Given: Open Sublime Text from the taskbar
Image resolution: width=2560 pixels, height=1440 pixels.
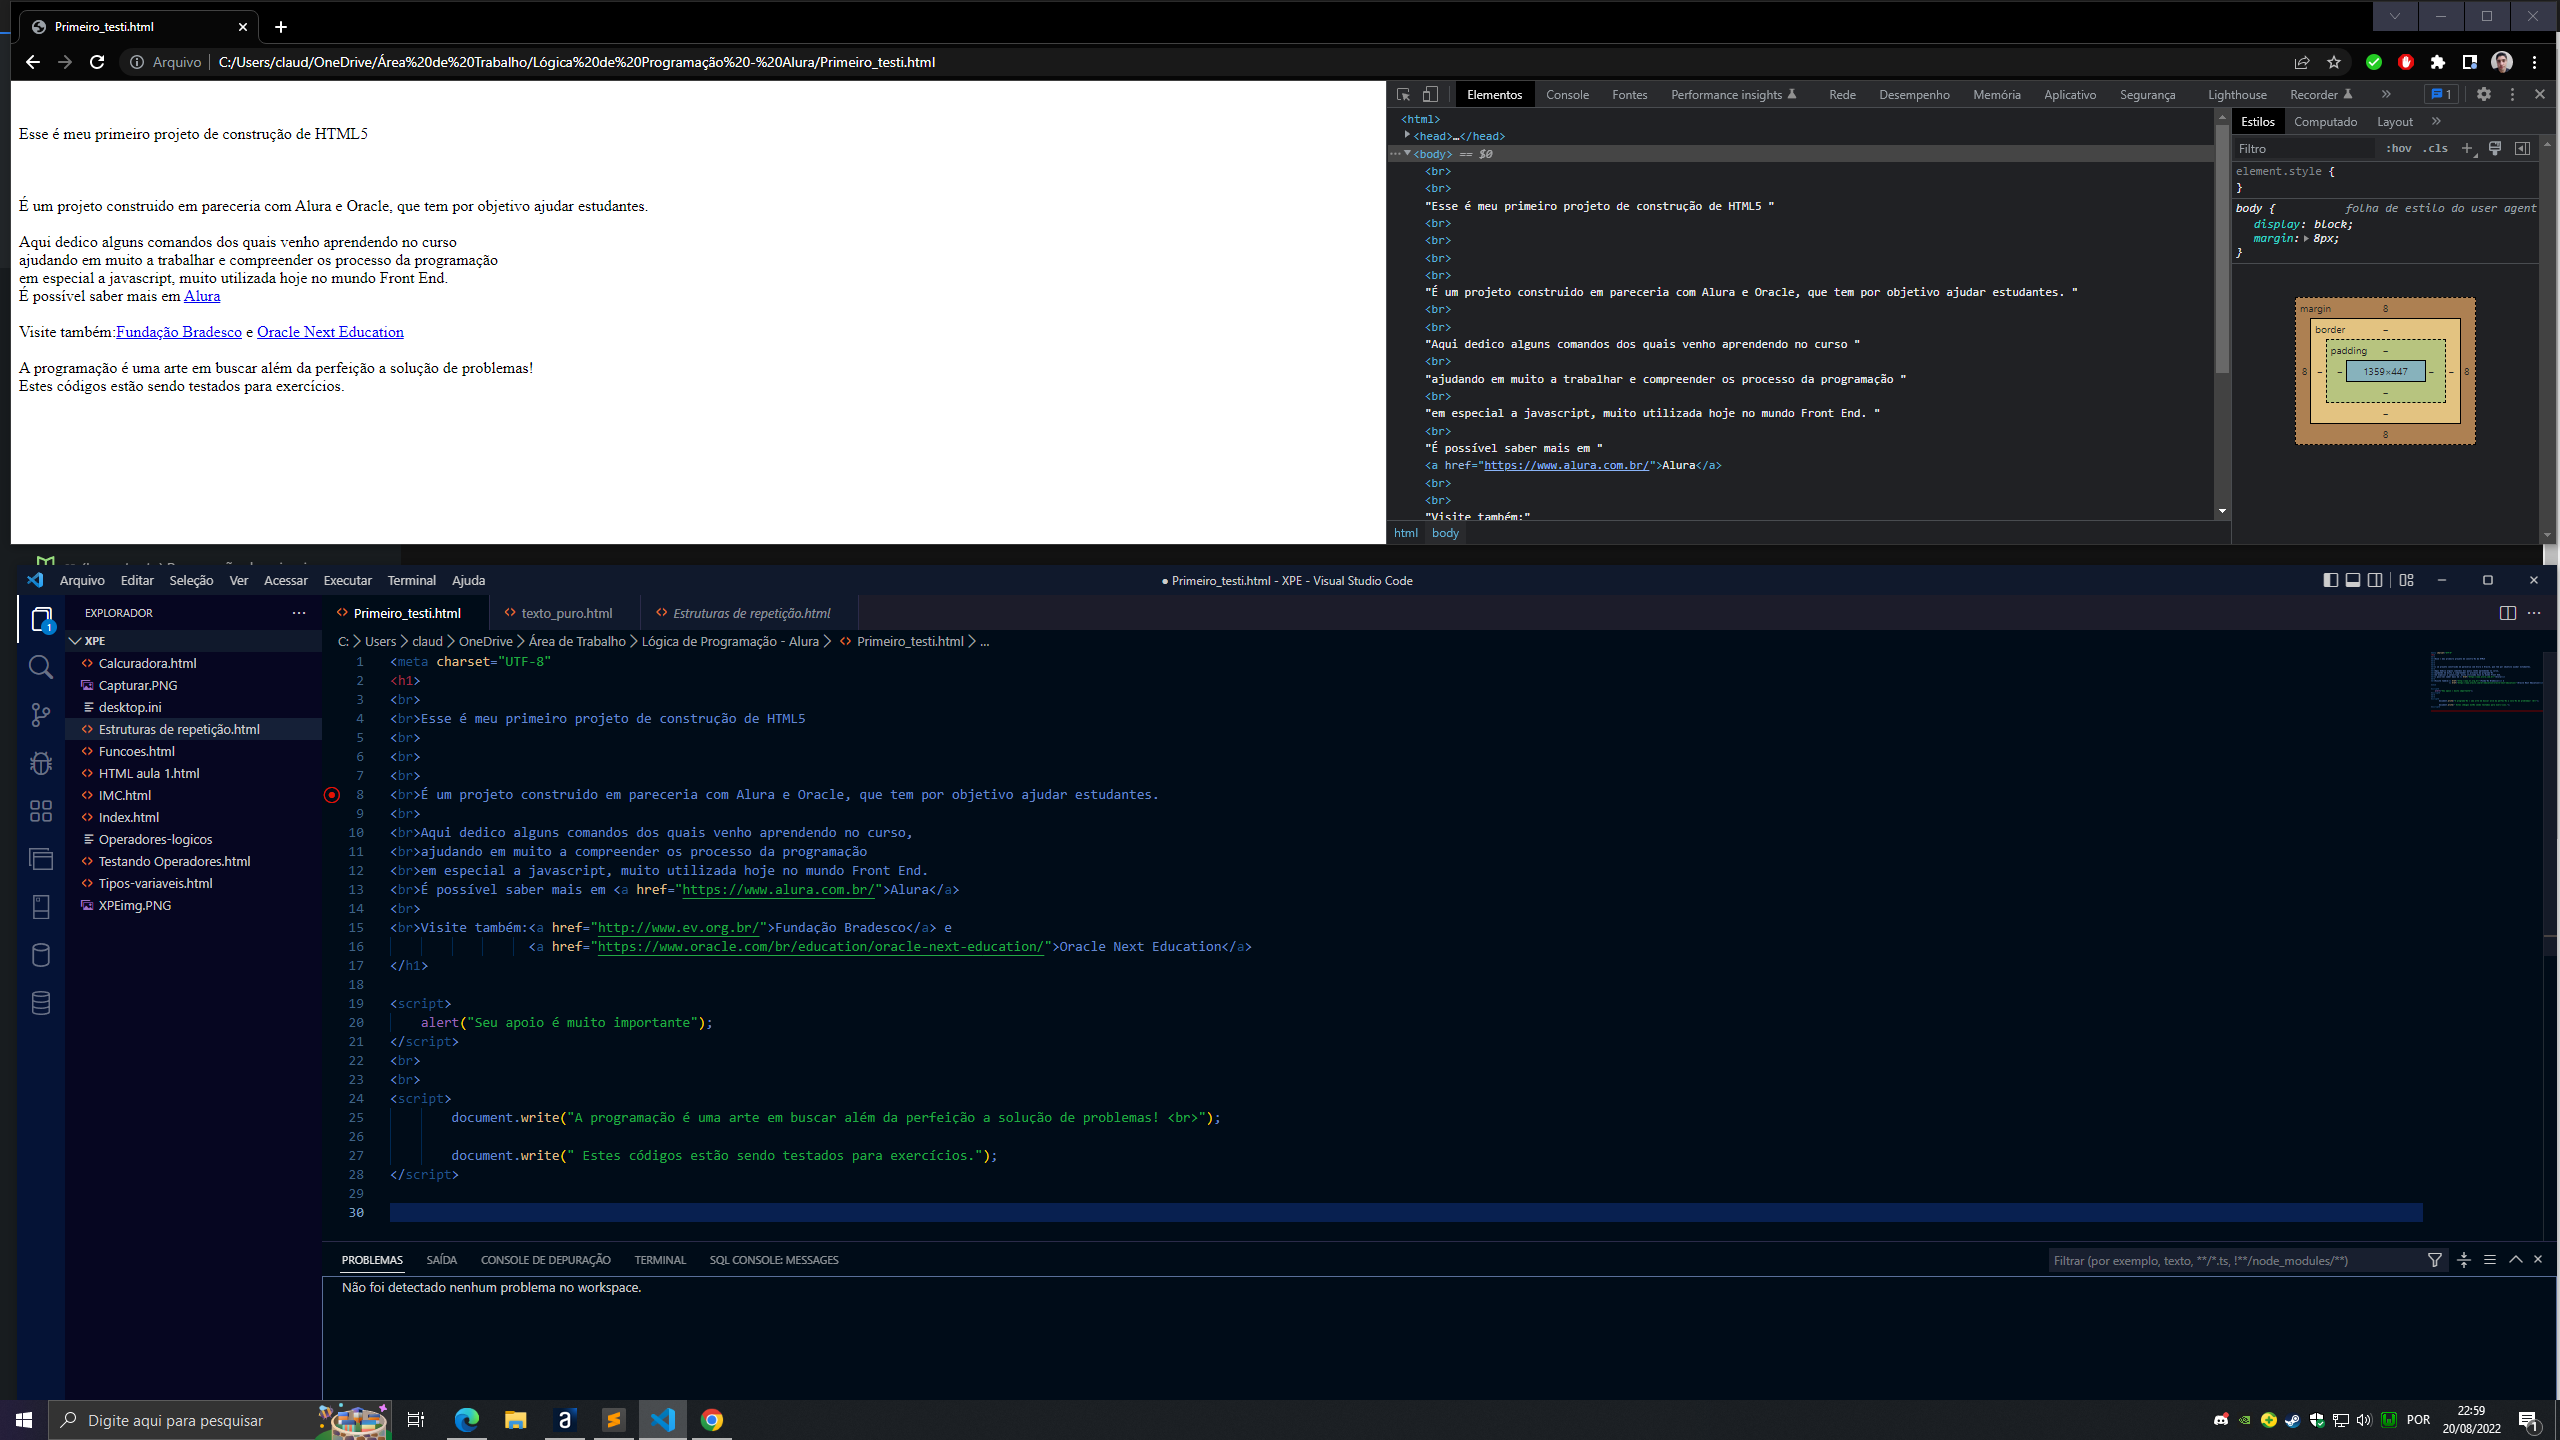Looking at the screenshot, I should coord(613,1420).
